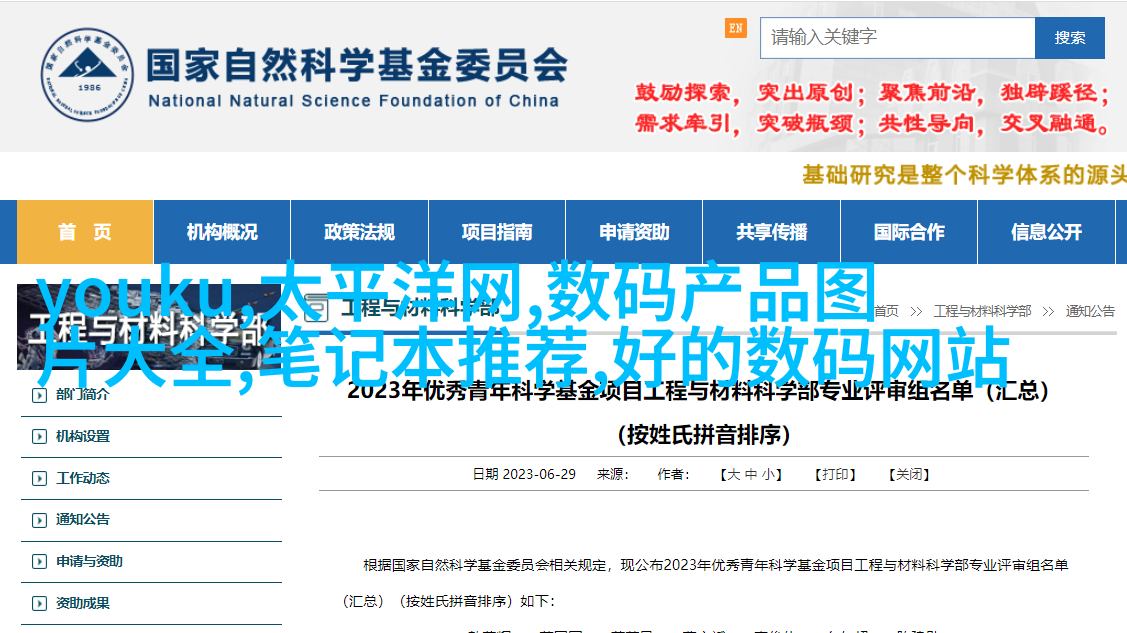Click arrow icon beside 资助成果
1127x633 pixels.
point(39,604)
